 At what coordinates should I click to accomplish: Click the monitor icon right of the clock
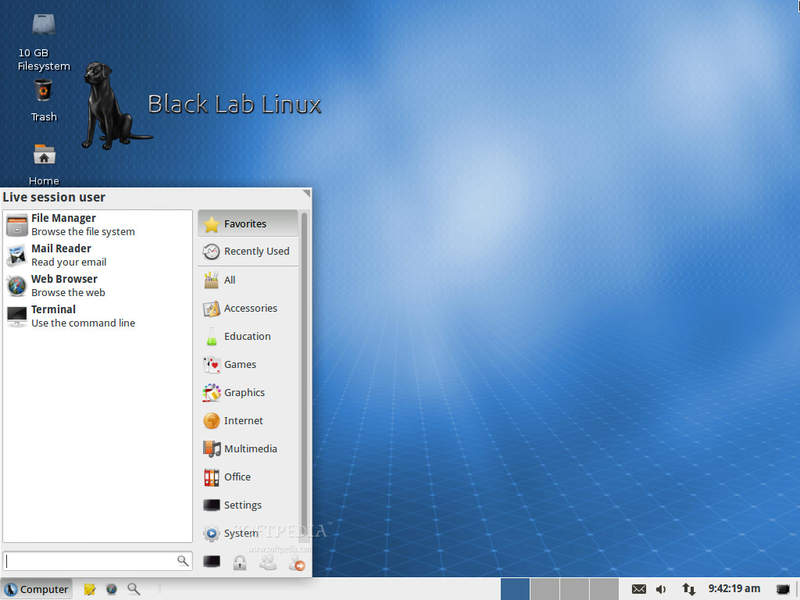pos(783,589)
